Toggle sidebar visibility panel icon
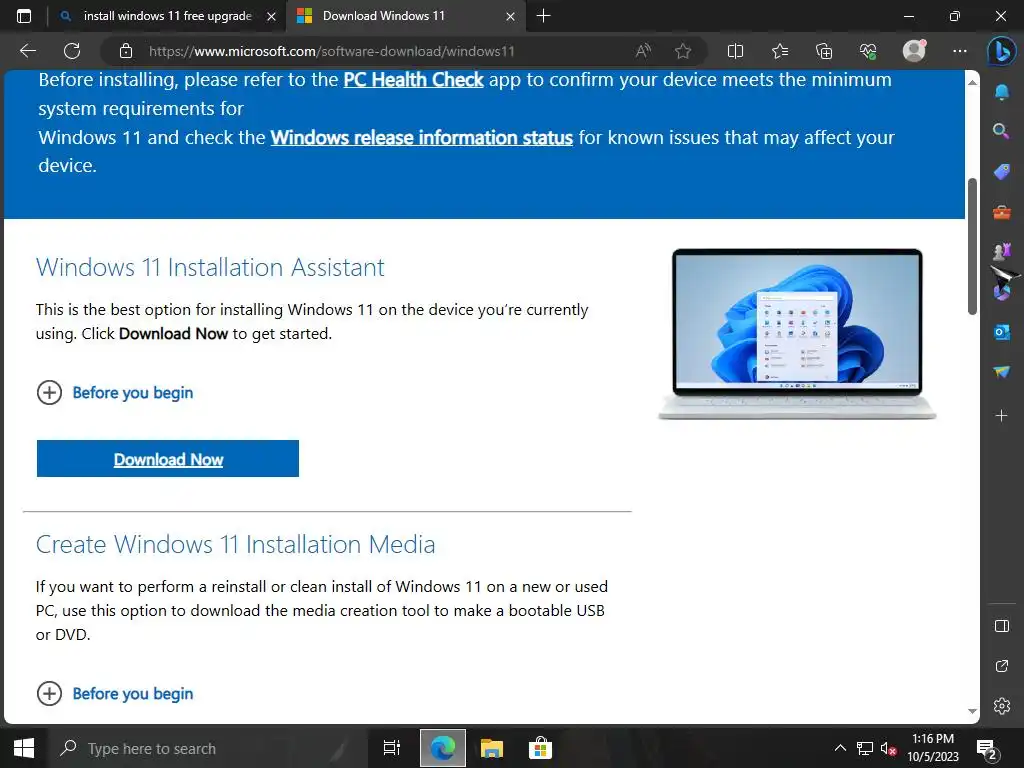Viewport: 1024px width, 768px height. point(1002,626)
